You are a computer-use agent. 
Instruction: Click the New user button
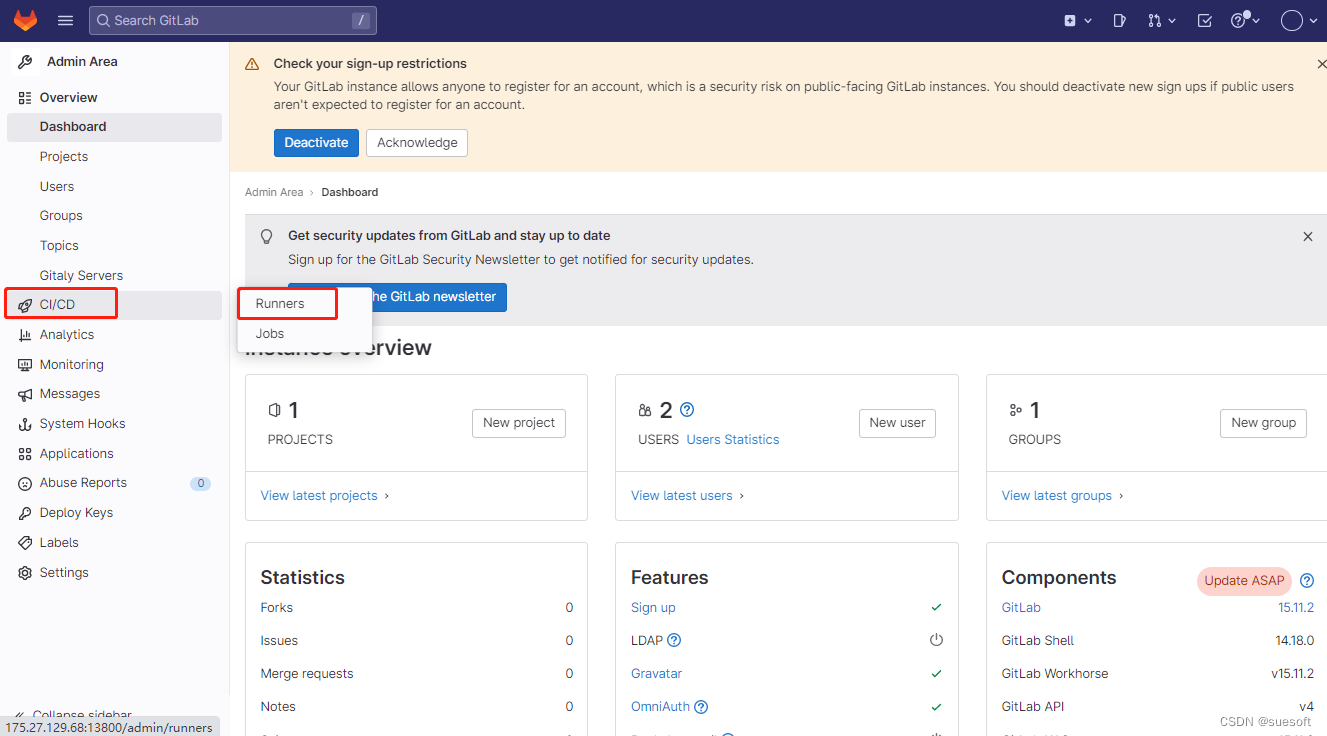point(897,423)
